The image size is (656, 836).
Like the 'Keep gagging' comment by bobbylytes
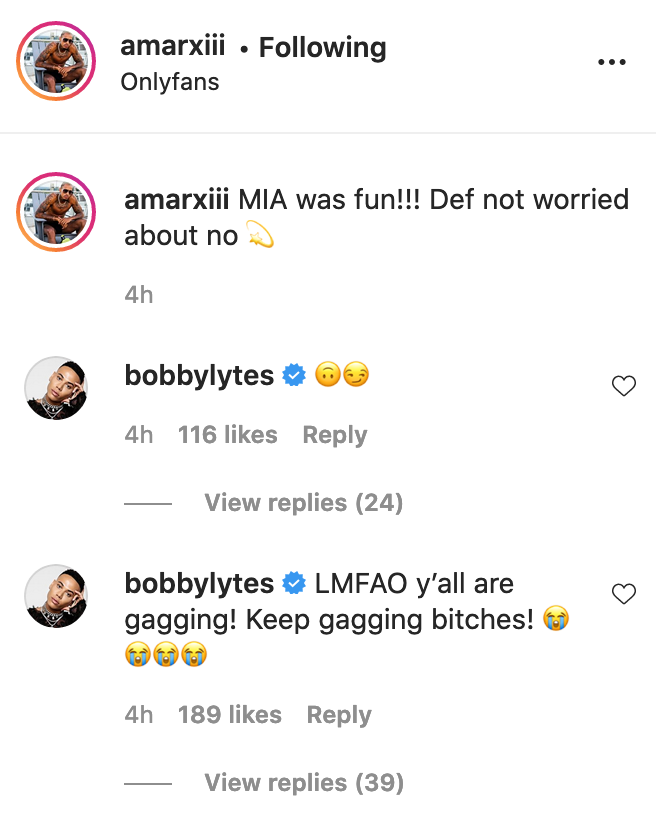(623, 594)
